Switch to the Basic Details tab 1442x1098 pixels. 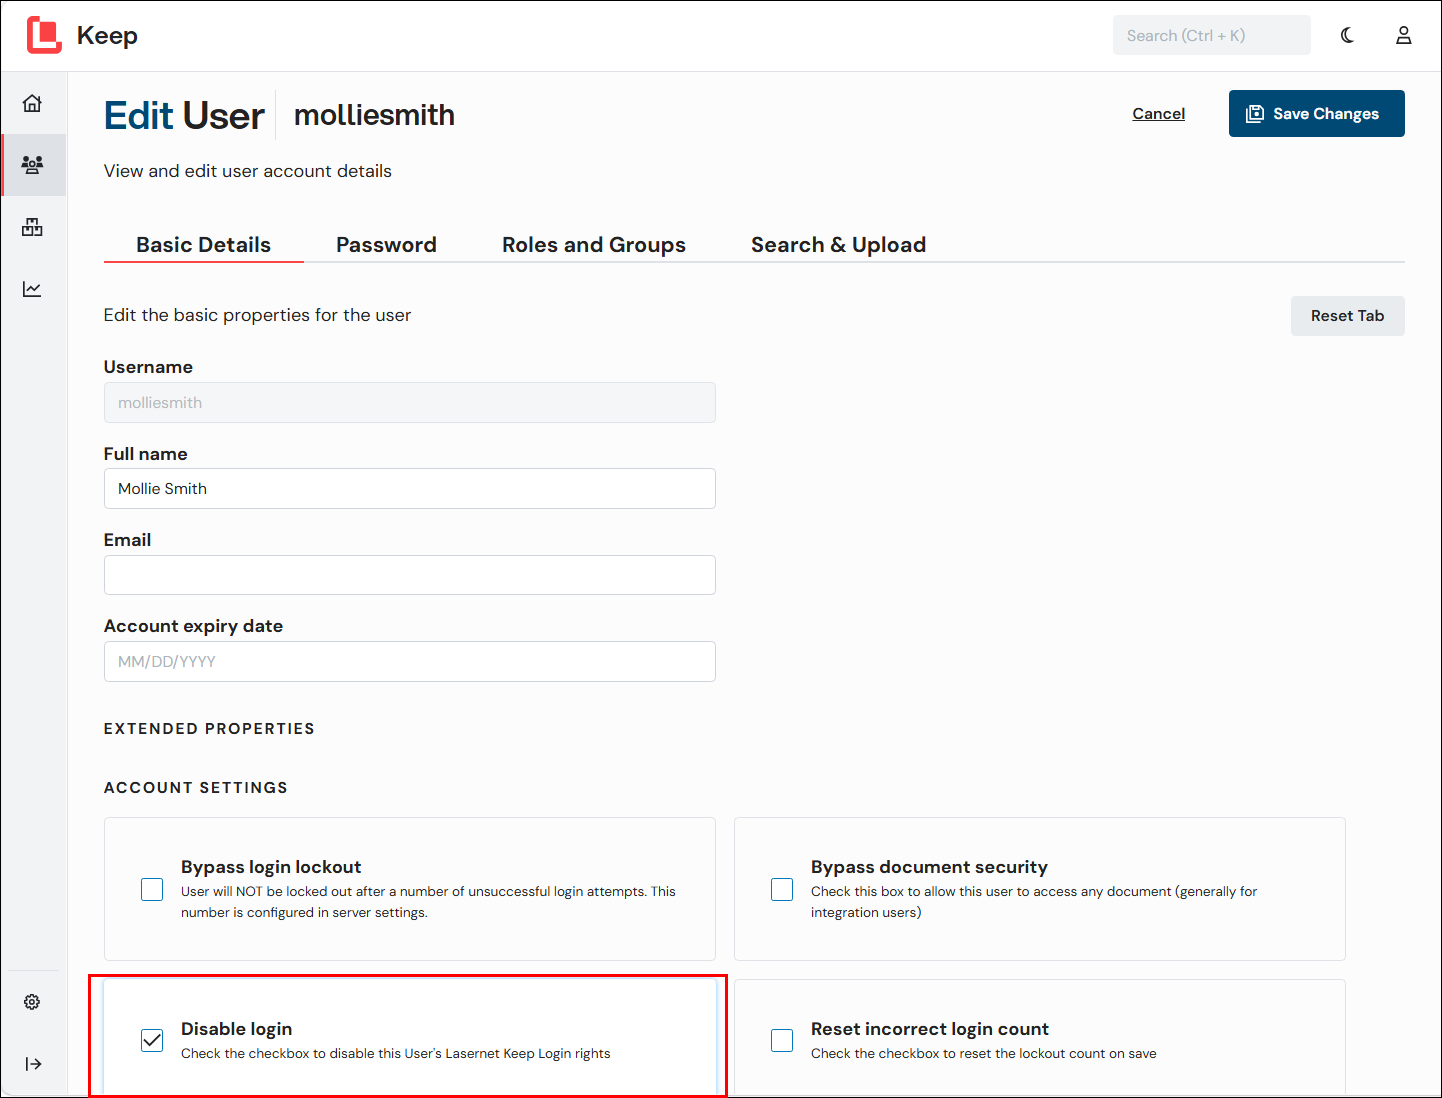click(203, 245)
